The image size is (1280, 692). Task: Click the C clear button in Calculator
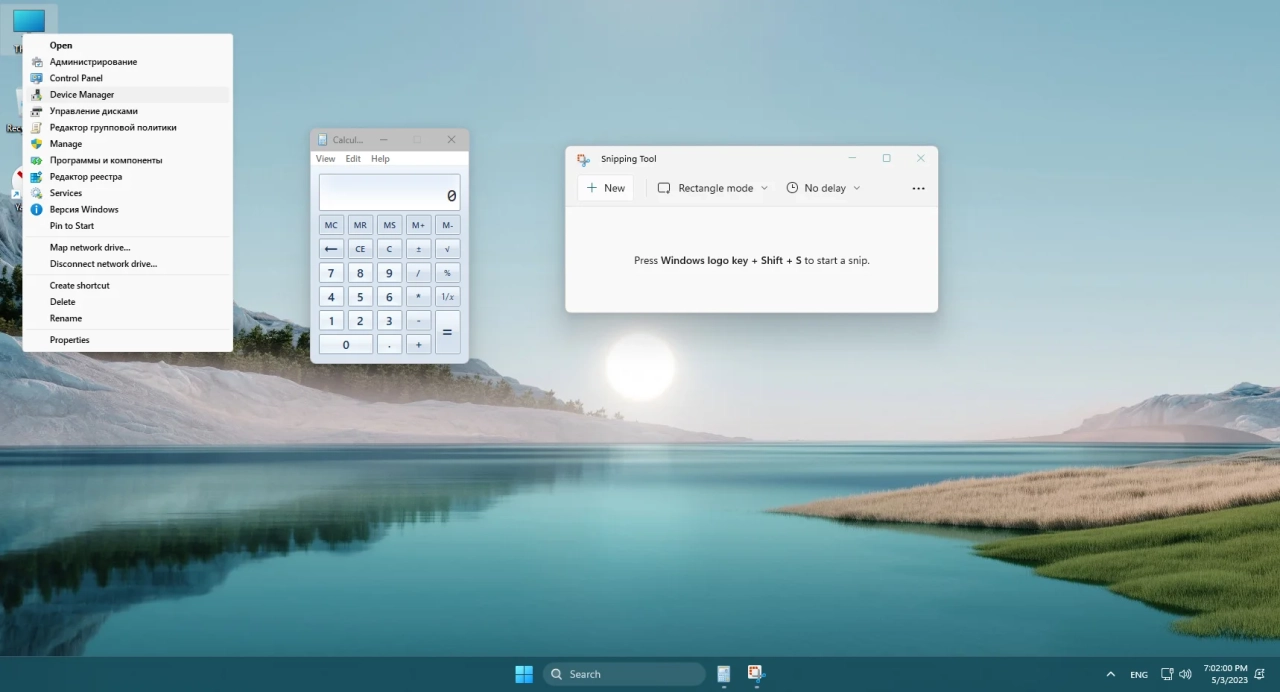coord(389,249)
